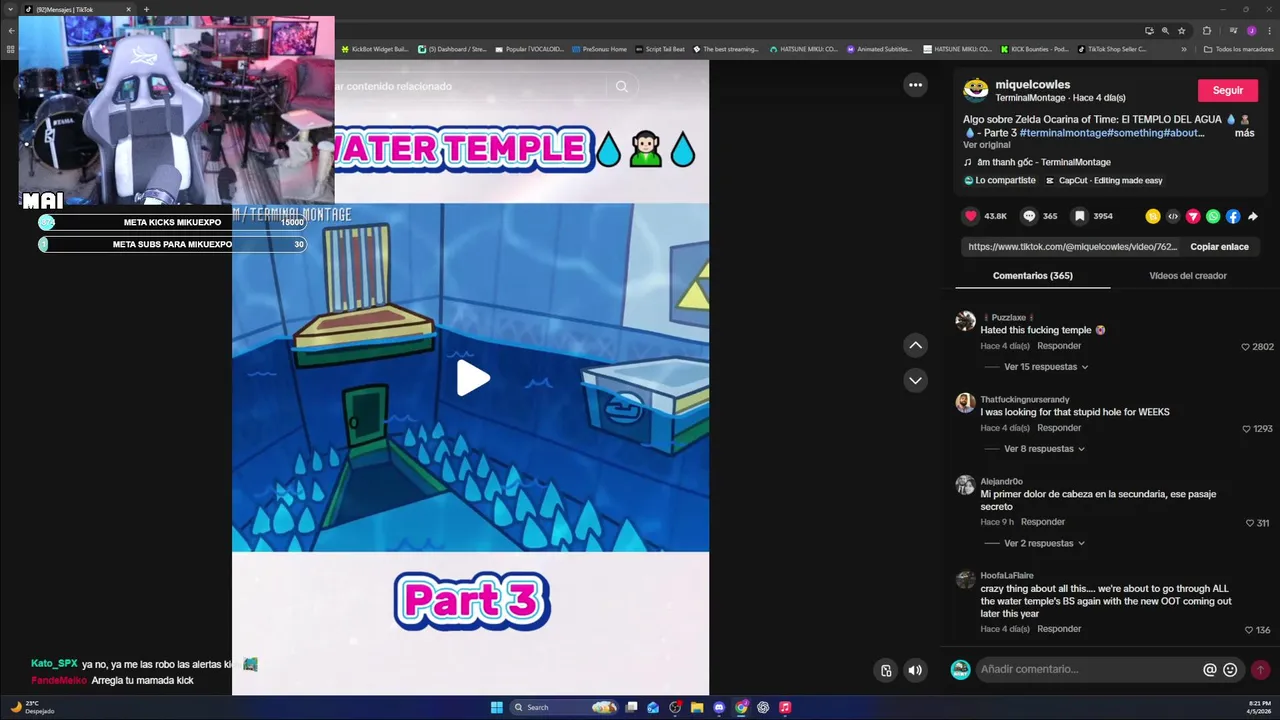Click the yellow repost icon
Image resolution: width=1280 pixels, height=720 pixels.
point(1153,216)
